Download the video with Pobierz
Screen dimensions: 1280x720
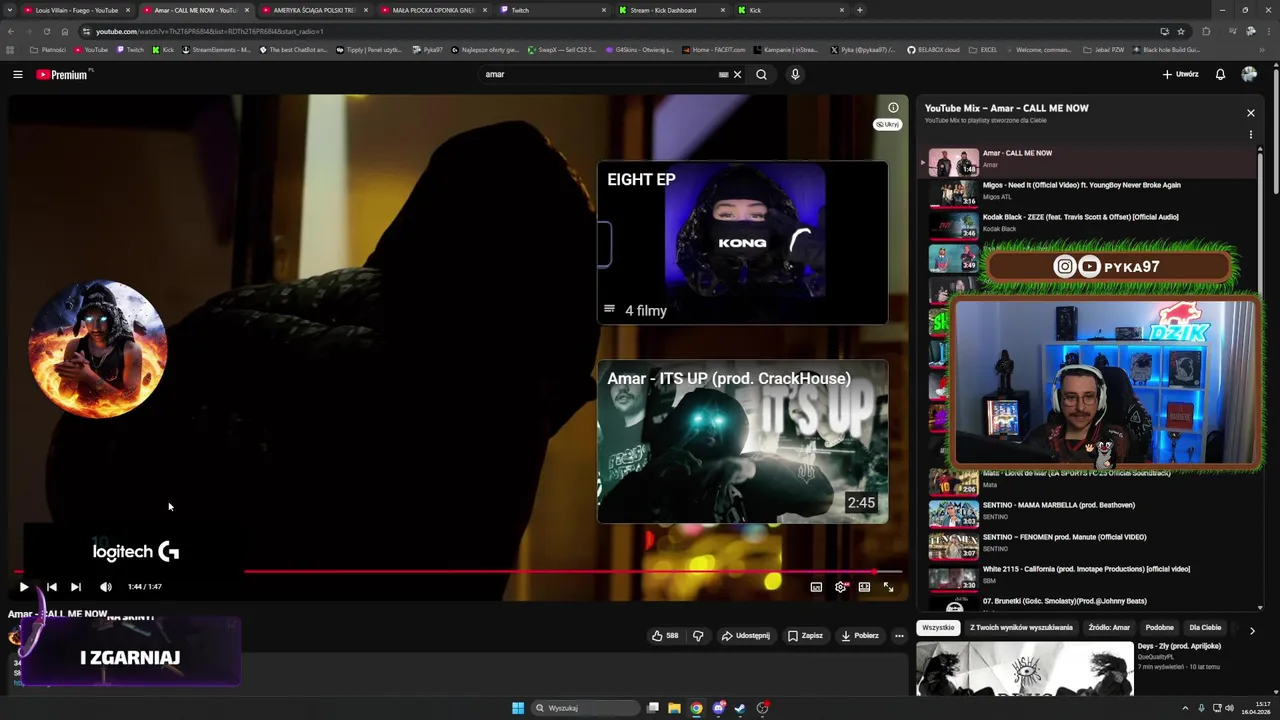click(860, 635)
